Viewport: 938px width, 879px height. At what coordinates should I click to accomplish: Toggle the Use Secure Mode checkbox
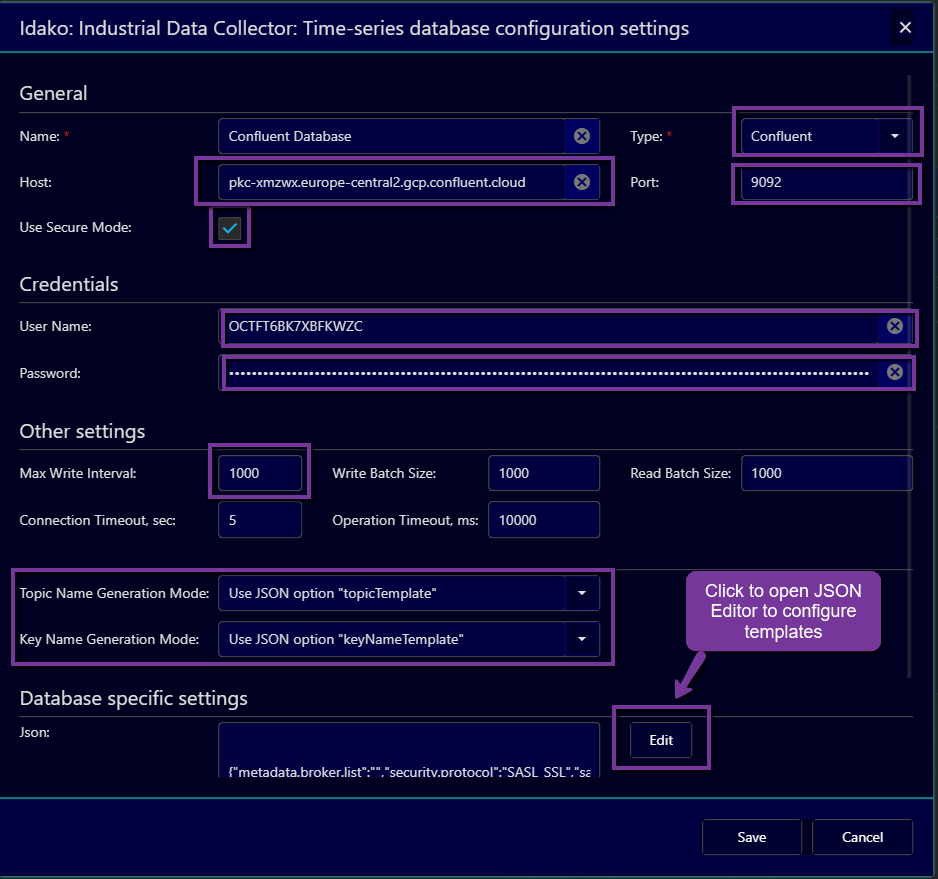click(x=231, y=228)
